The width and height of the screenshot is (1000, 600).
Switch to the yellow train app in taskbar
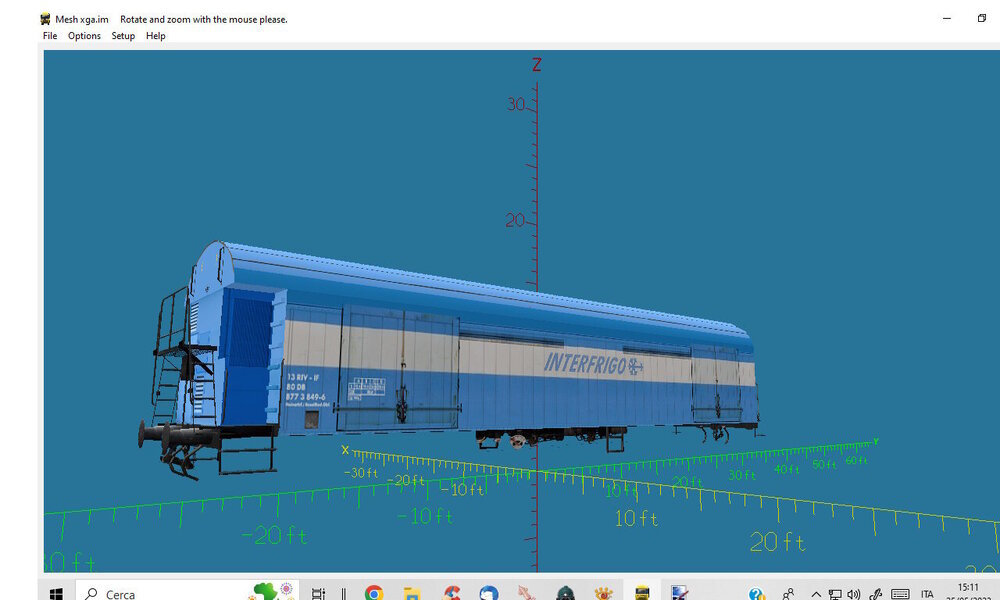642,593
